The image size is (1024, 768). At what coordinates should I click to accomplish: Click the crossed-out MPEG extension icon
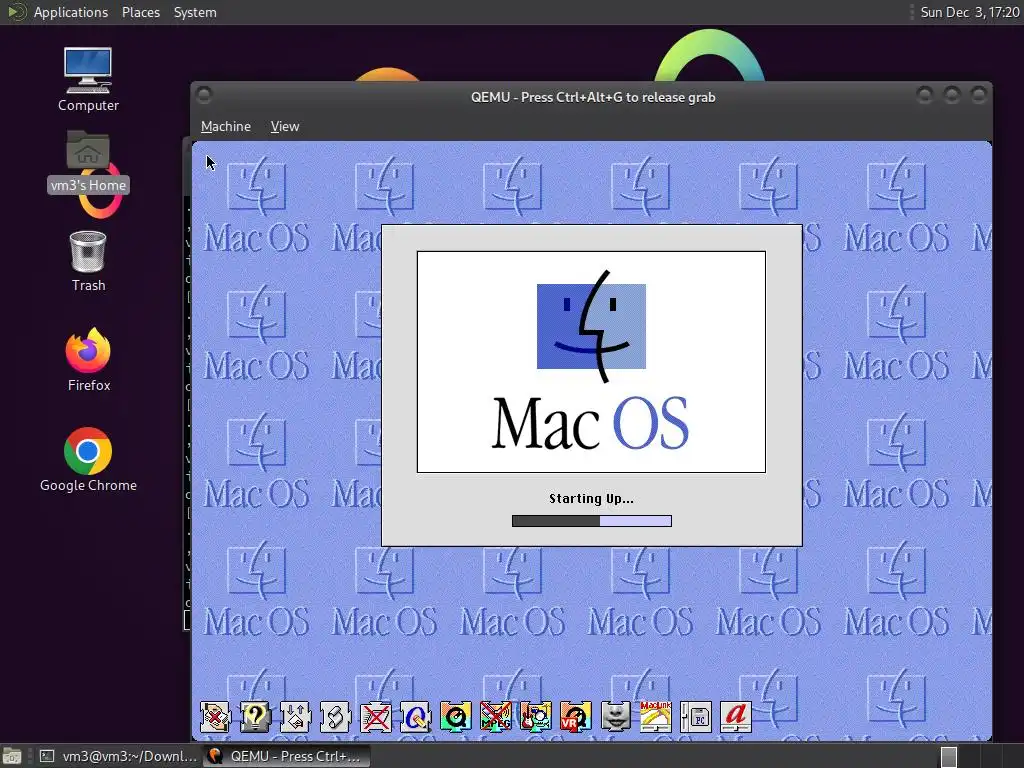tap(496, 716)
